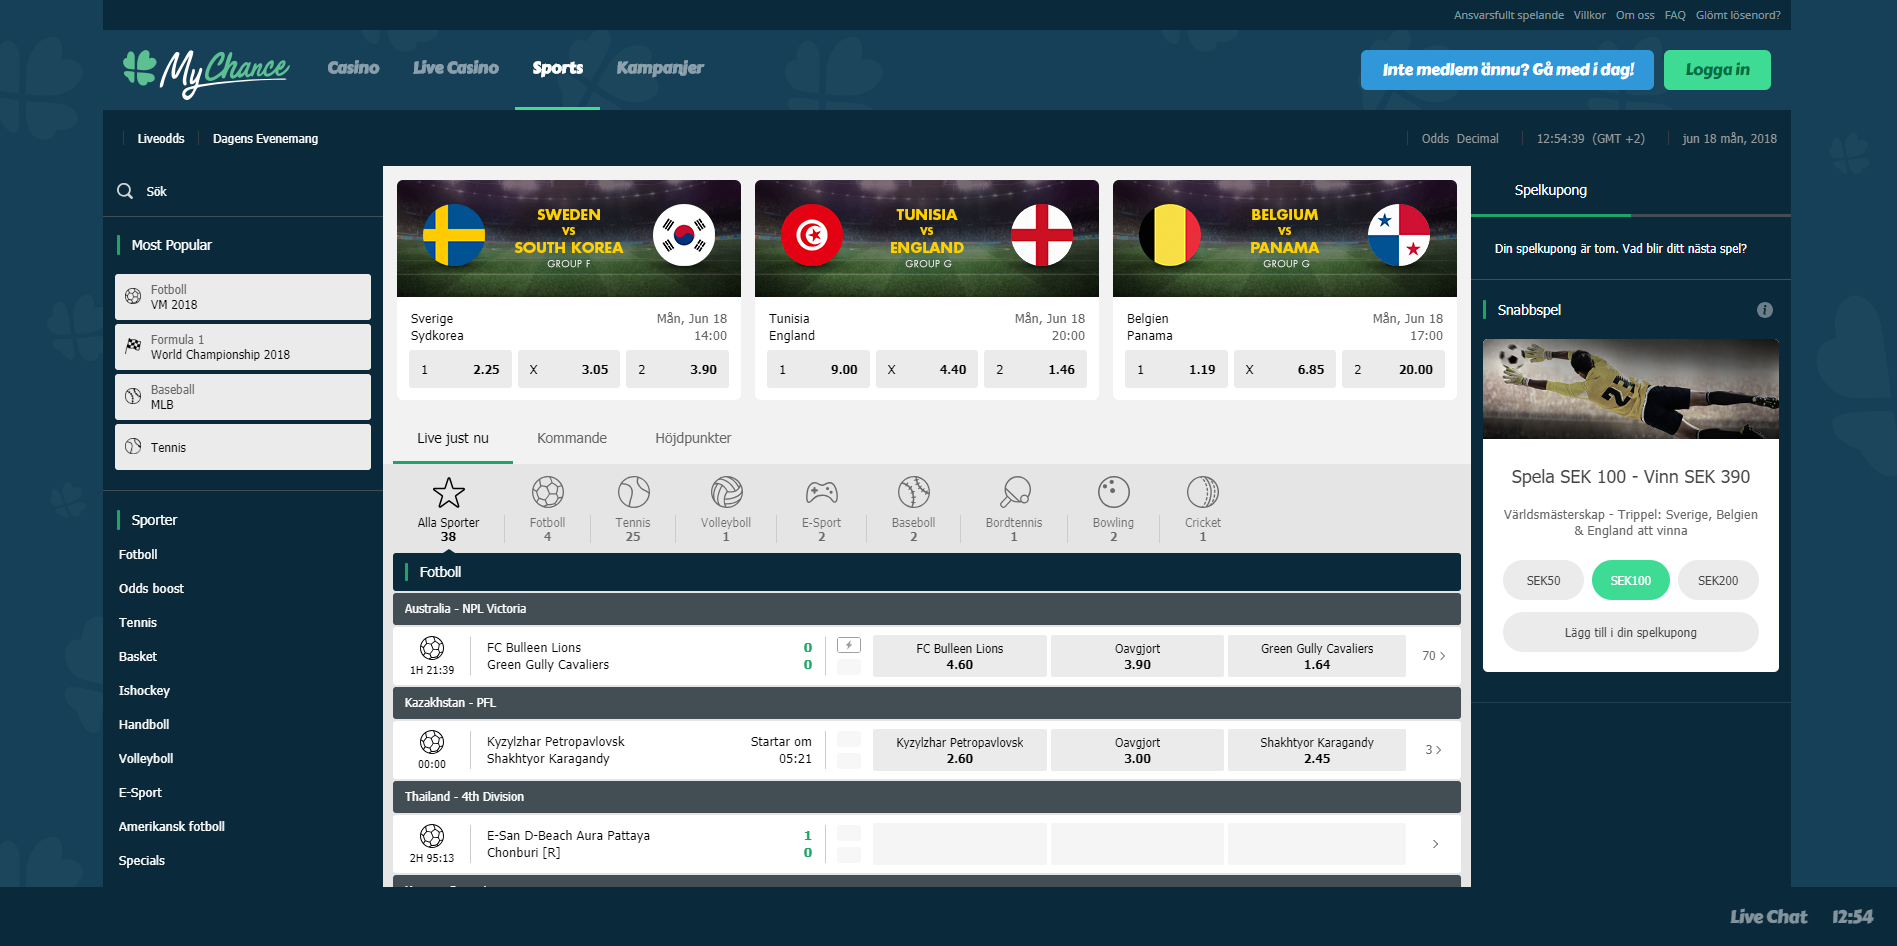Open the Glömt lösenord? link
The height and width of the screenshot is (946, 1897).
pos(1738,15)
